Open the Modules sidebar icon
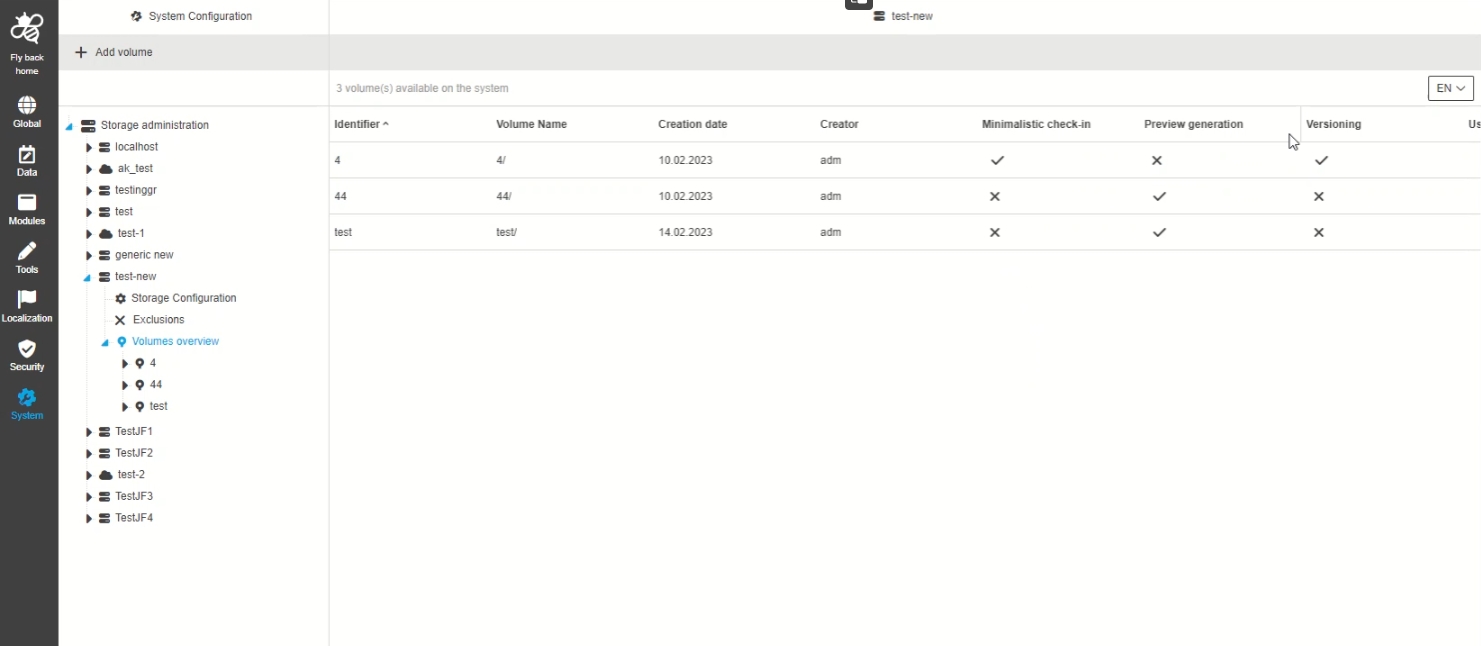1481x646 pixels. coord(27,203)
